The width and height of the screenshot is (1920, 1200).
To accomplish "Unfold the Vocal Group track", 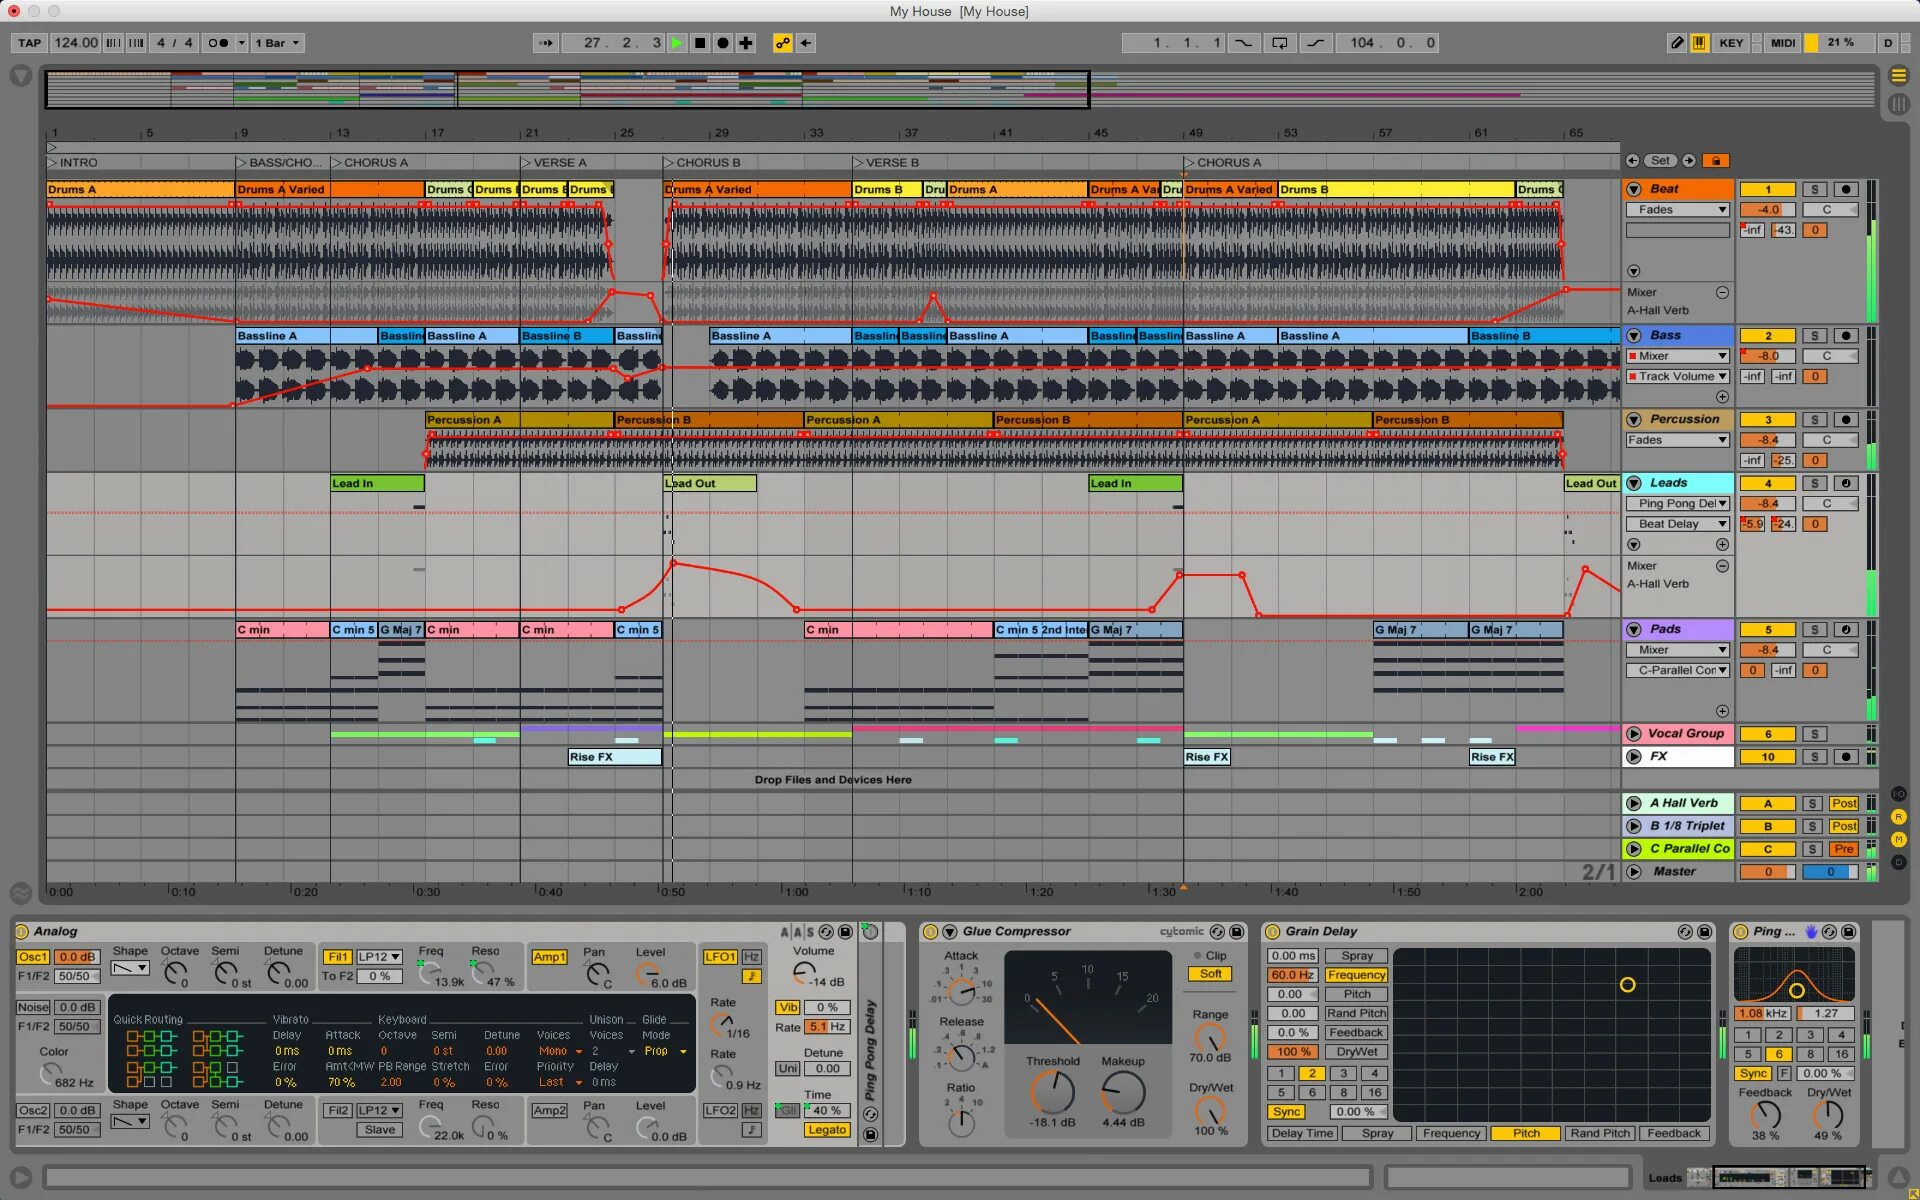I will click(1633, 734).
